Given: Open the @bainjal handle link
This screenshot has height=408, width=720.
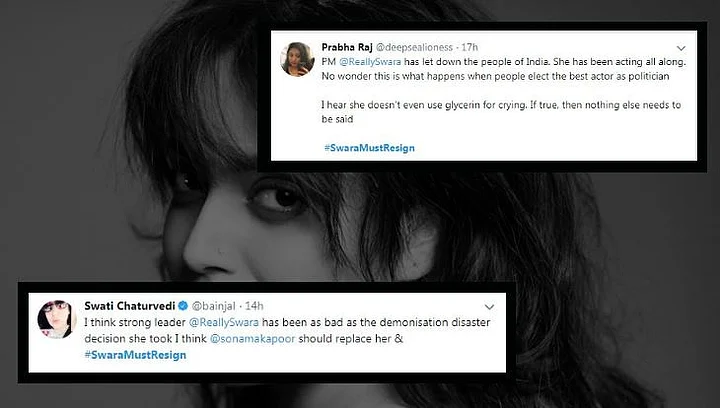Looking at the screenshot, I should 212,305.
